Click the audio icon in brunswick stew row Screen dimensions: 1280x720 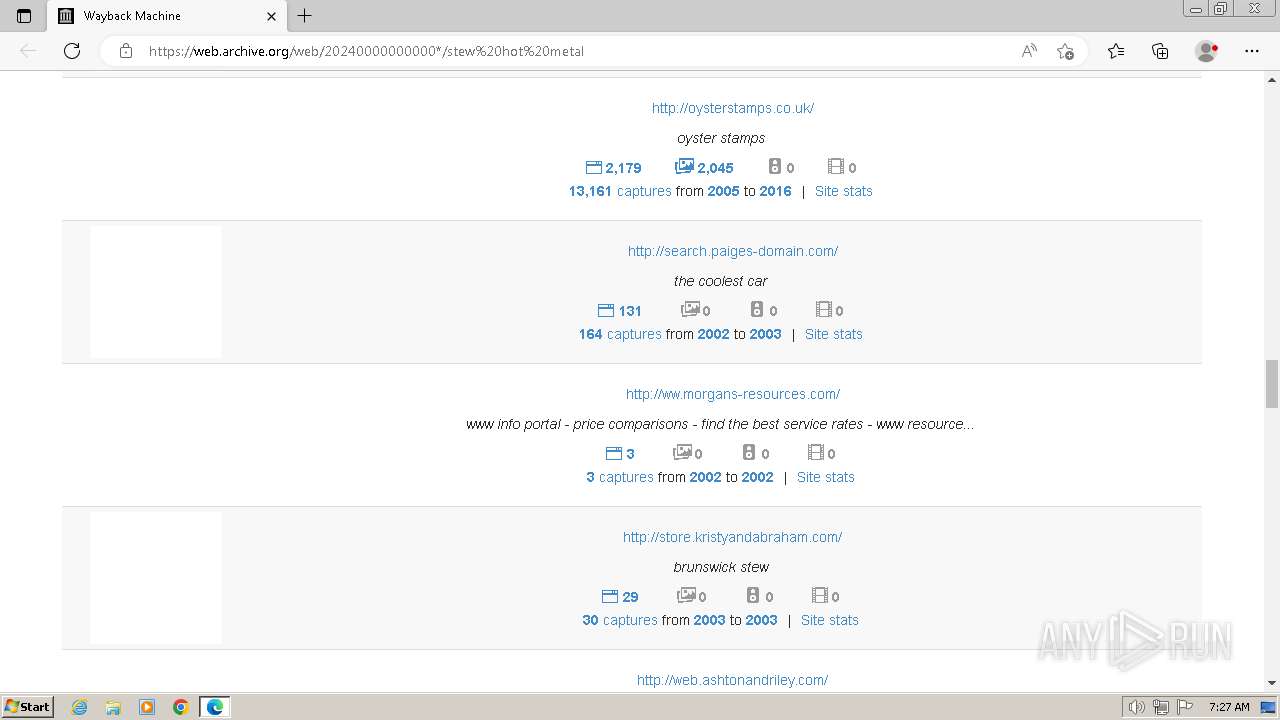(x=753, y=596)
